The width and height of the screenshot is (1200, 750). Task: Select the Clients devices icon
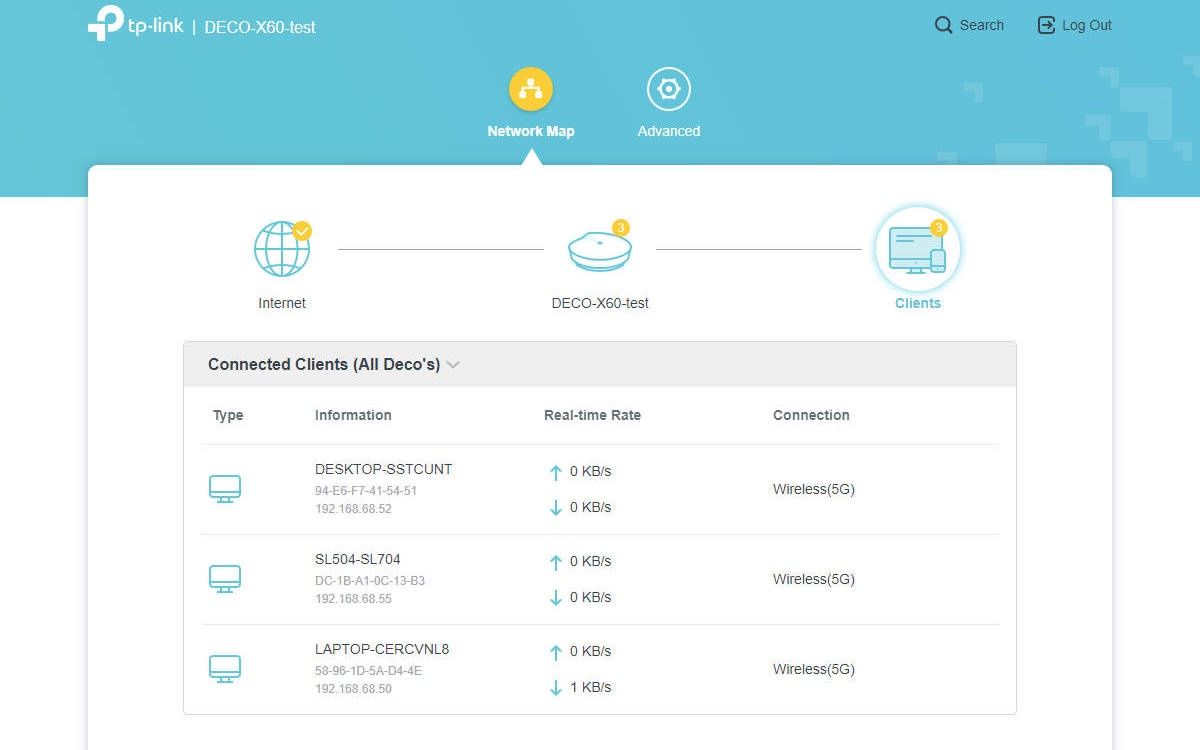tap(917, 250)
